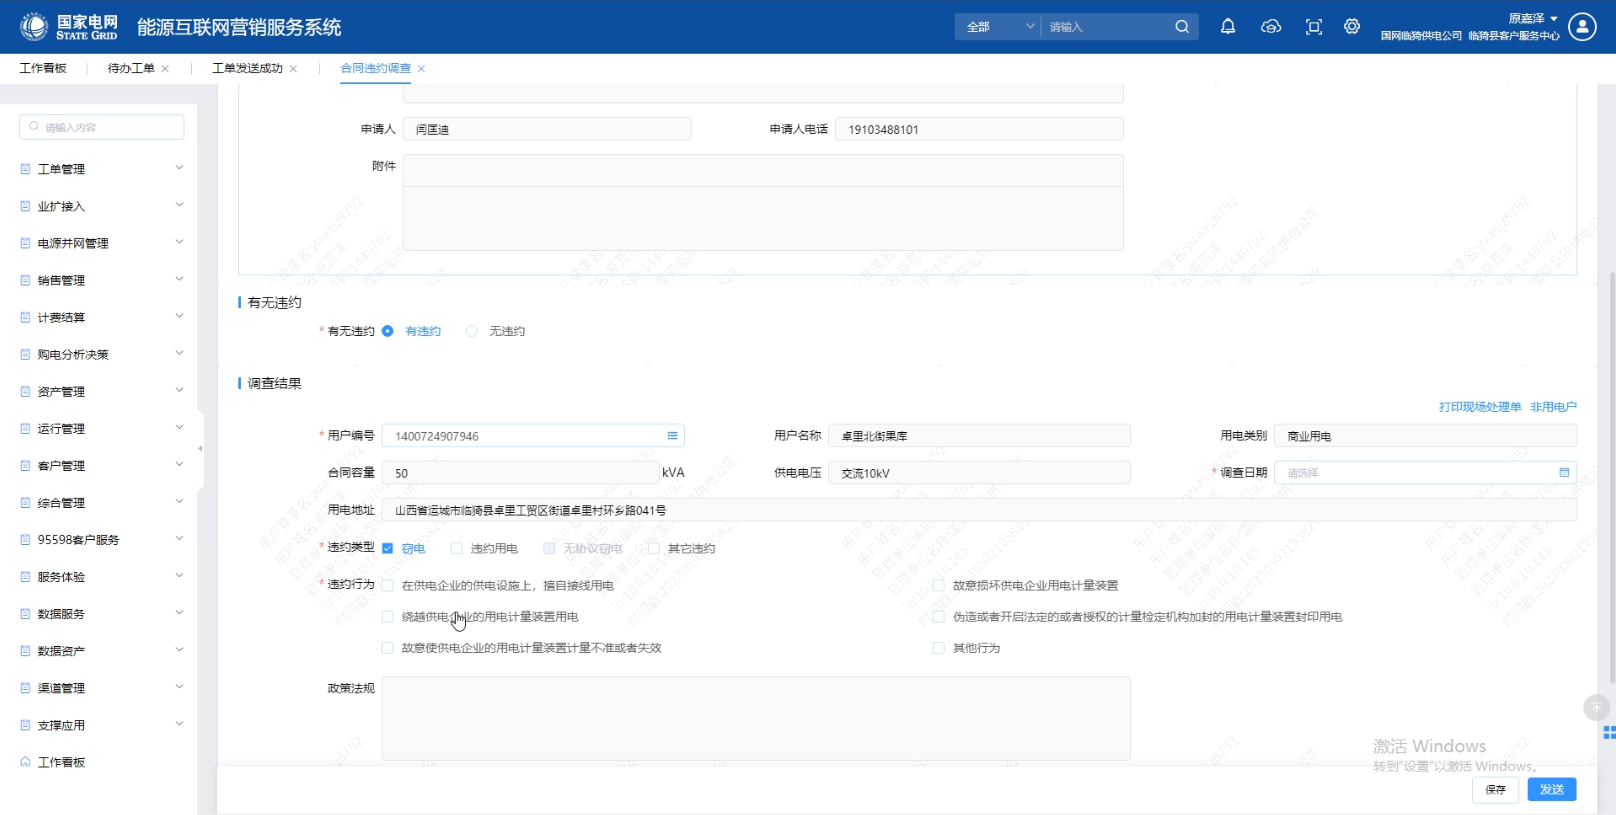
Task: Uncheck the 窃电 violation type checkbox
Action: tap(388, 548)
